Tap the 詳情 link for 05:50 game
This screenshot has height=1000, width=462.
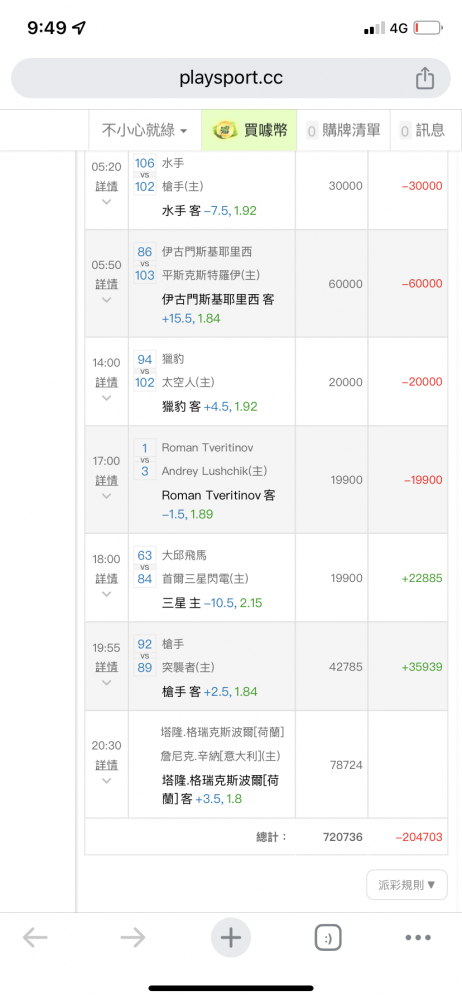pos(107,284)
